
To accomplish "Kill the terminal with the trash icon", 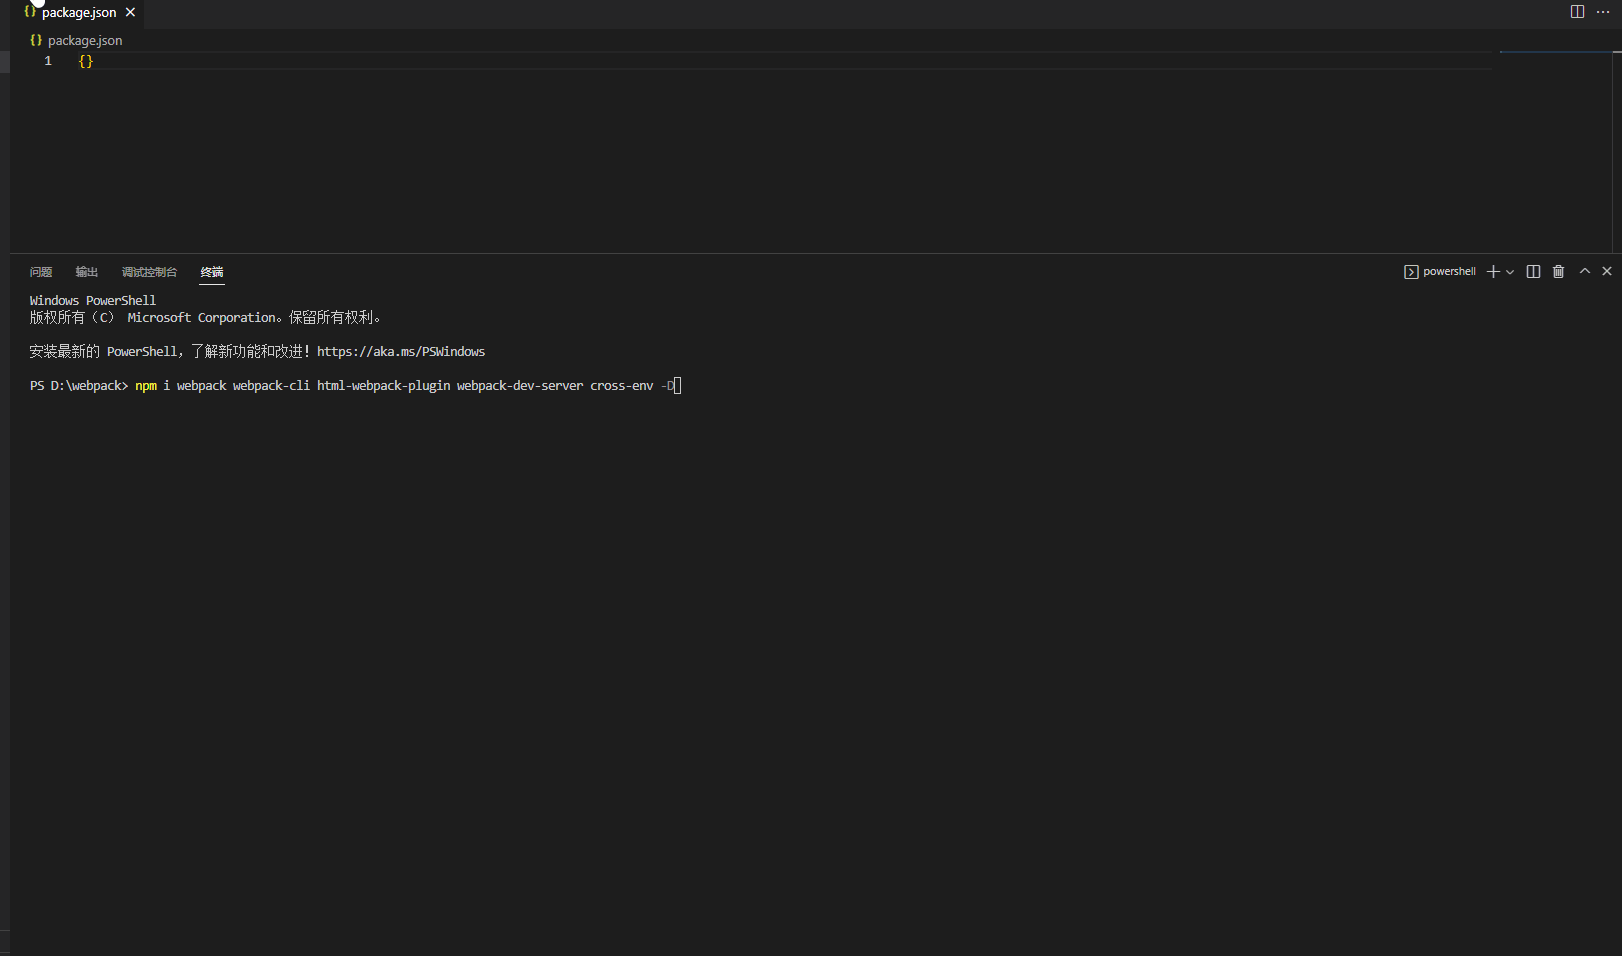I will coord(1558,271).
